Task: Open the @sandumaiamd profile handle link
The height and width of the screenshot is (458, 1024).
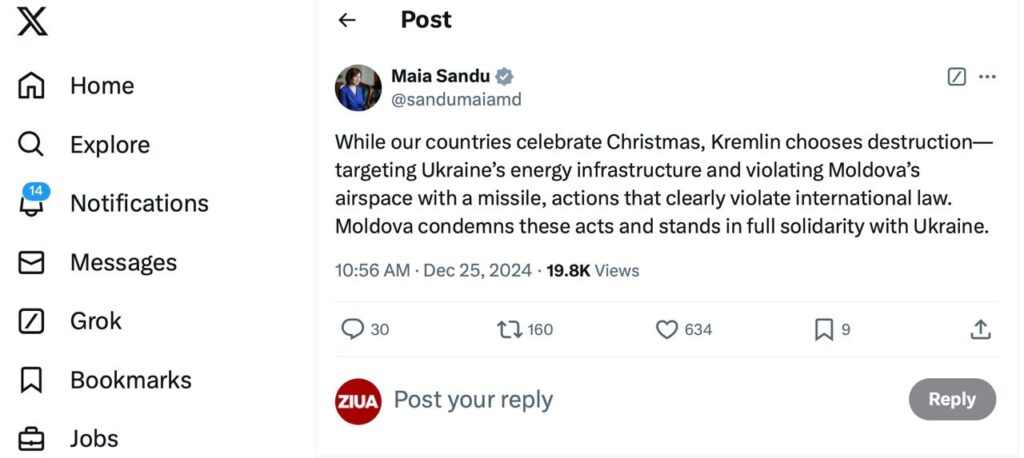Action: coord(456,100)
